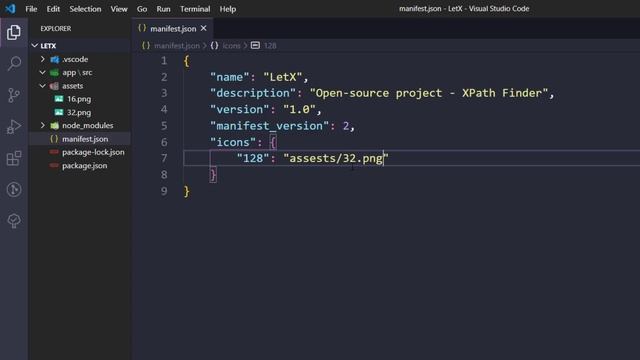Open the Run and Debug view icon
640x360 pixels.
14,127
